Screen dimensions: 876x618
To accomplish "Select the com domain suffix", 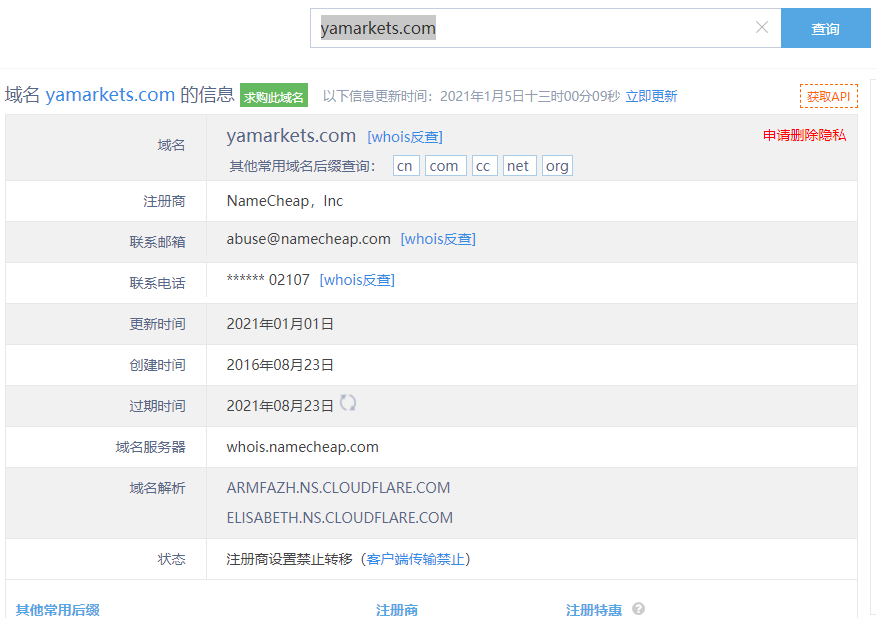I will [444, 166].
